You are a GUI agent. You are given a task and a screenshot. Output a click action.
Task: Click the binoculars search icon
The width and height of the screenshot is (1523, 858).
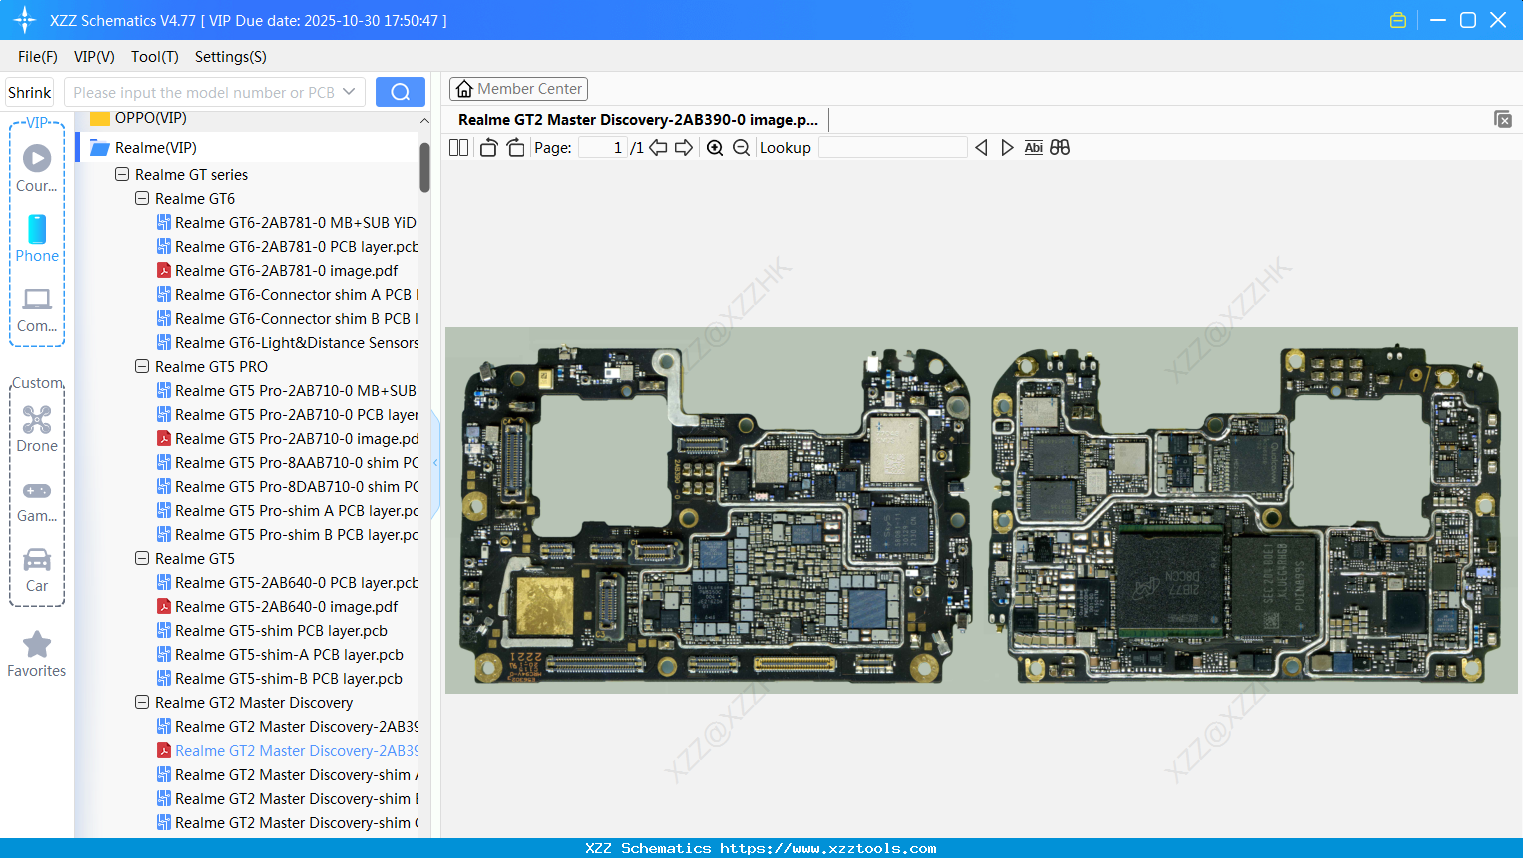pyautogui.click(x=1060, y=148)
